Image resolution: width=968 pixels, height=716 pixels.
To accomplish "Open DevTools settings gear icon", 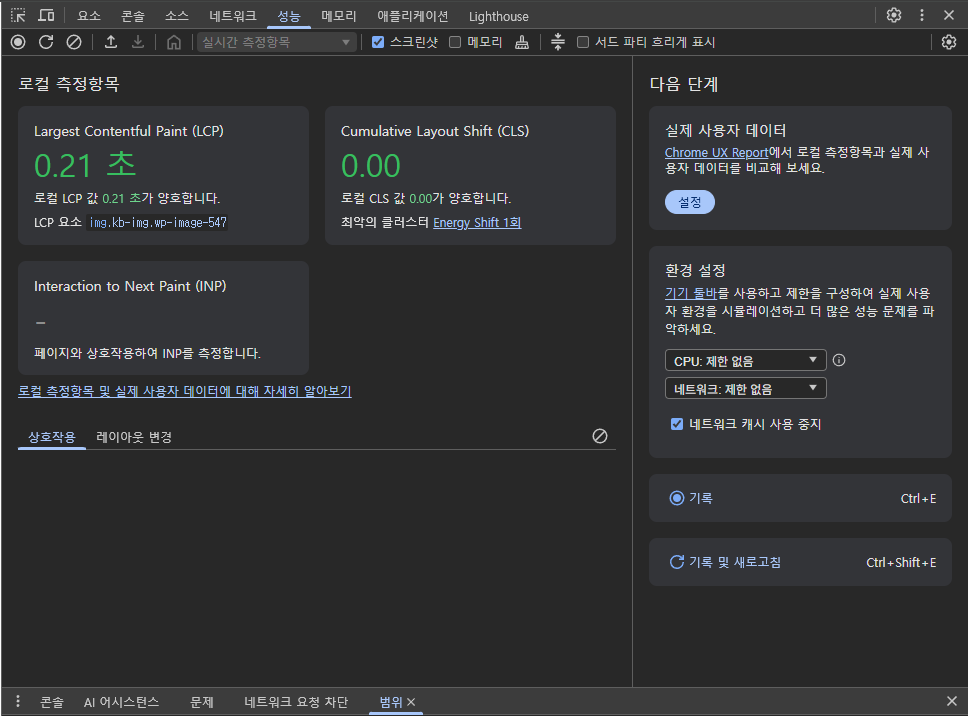I will (x=893, y=15).
